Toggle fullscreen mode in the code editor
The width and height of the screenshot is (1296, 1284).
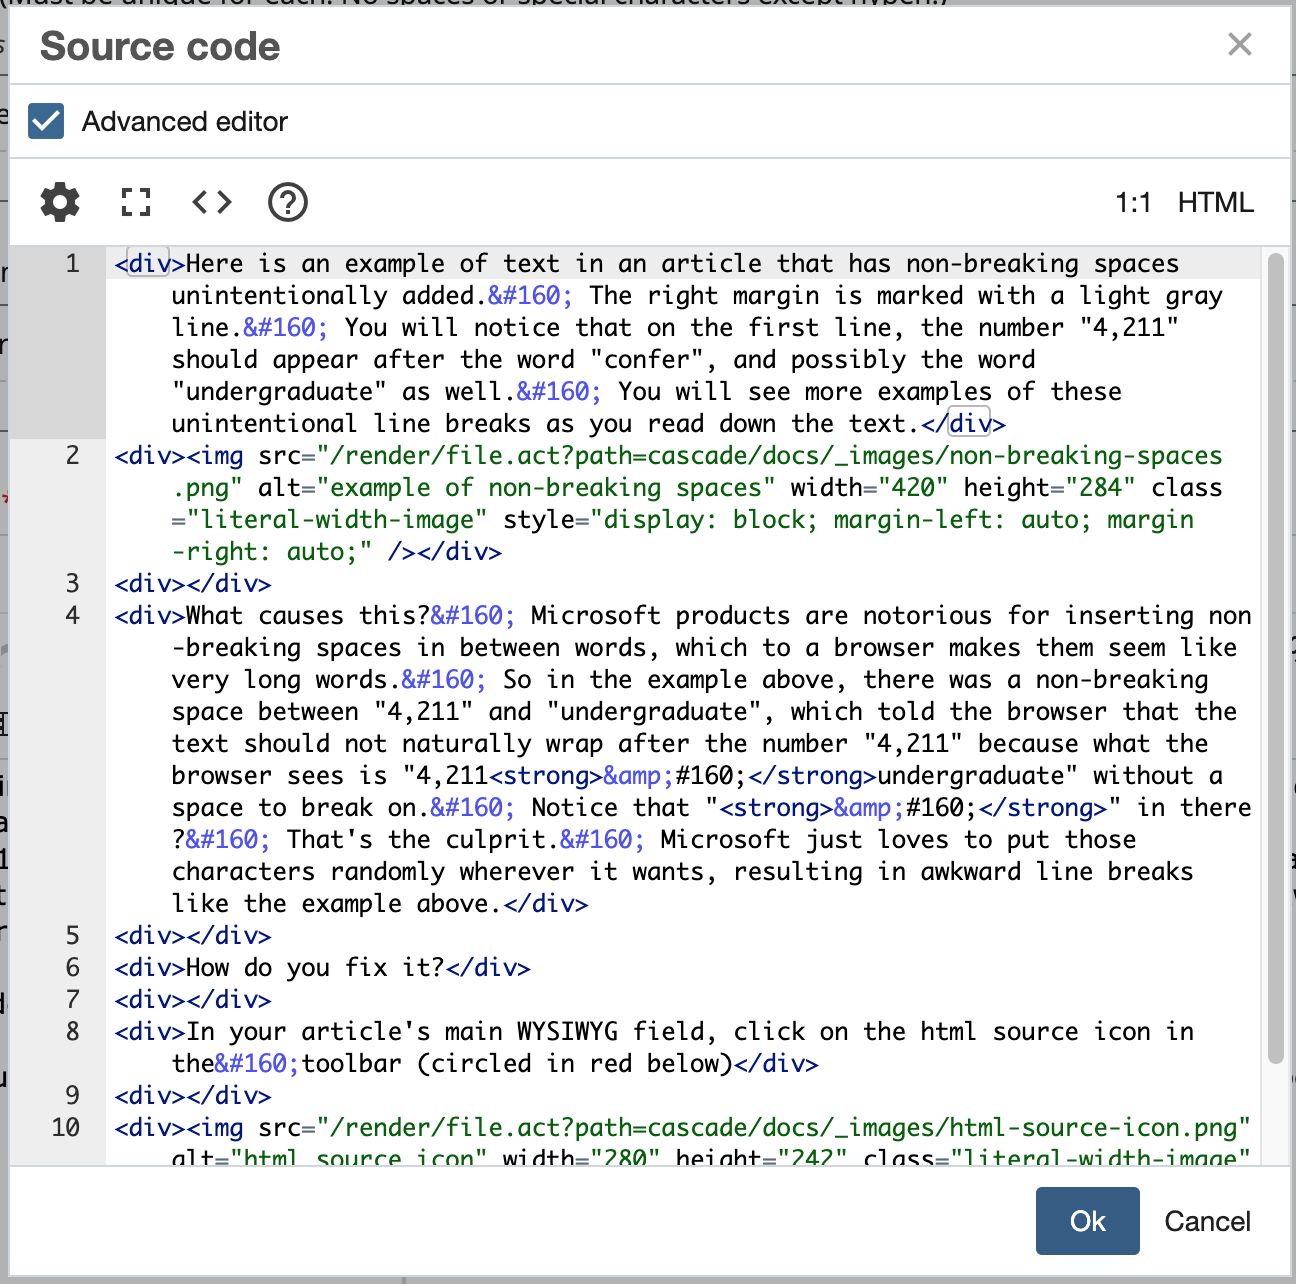pos(136,202)
